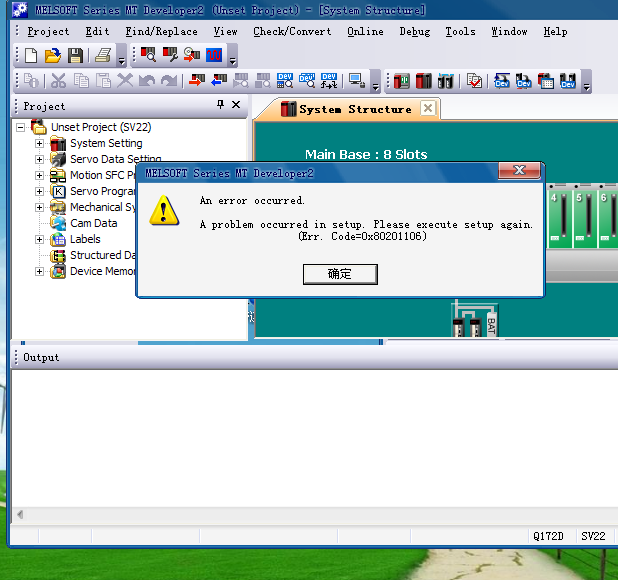Click the 确定 button in error dialog
This screenshot has width=618, height=580.
click(x=340, y=274)
